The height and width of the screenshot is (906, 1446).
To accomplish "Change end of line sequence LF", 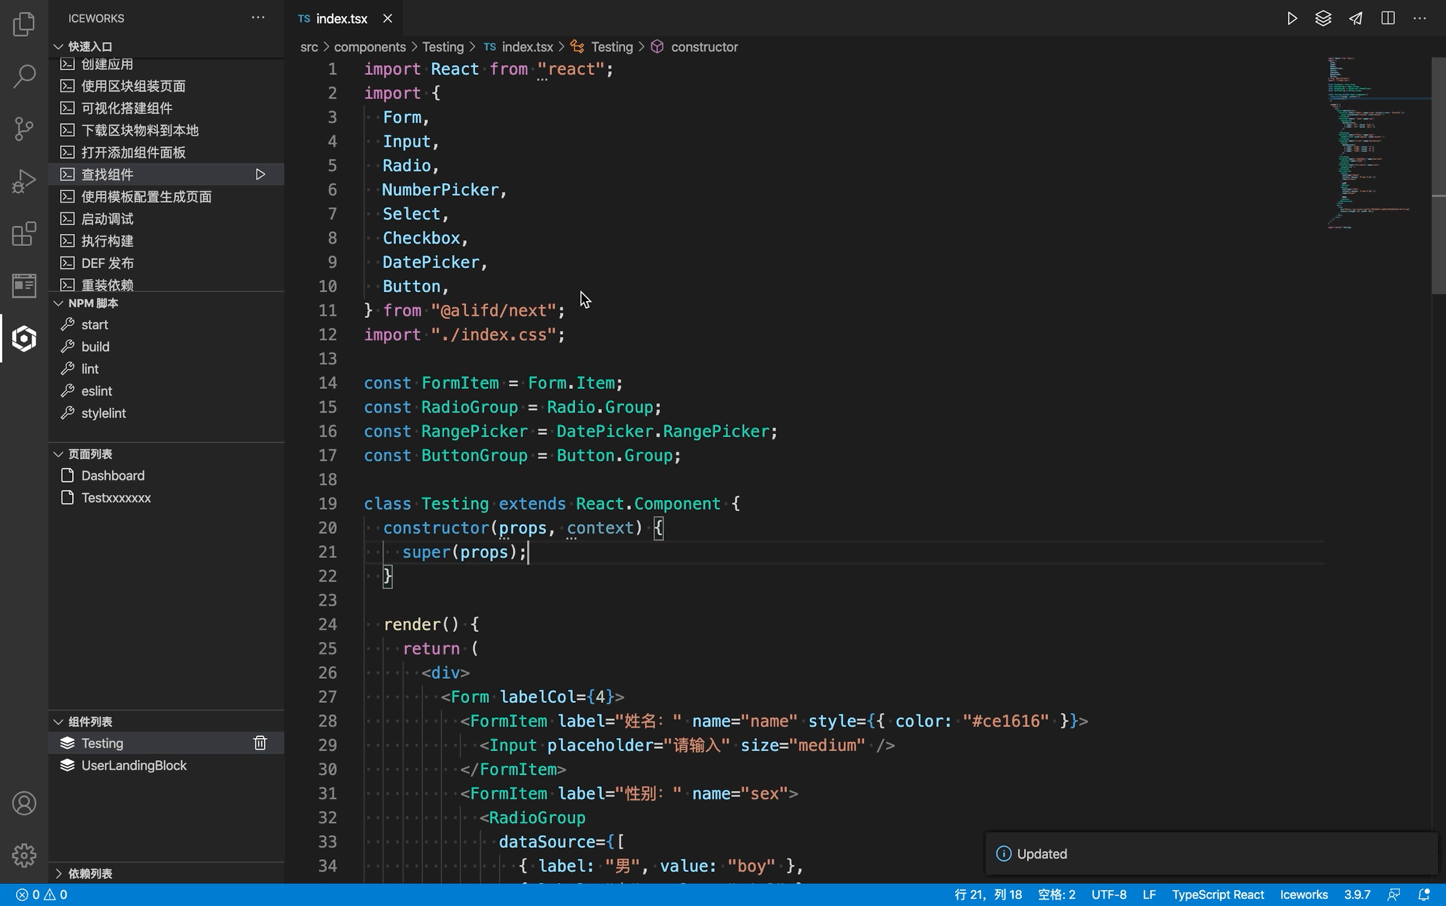I will [x=1149, y=895].
